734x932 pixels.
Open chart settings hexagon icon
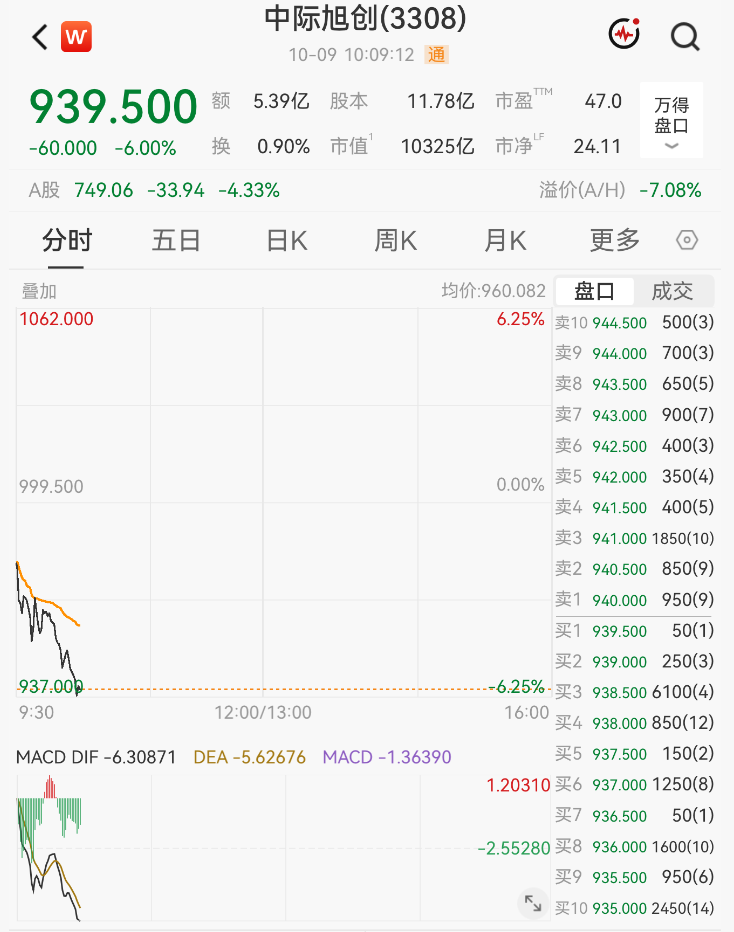click(686, 240)
